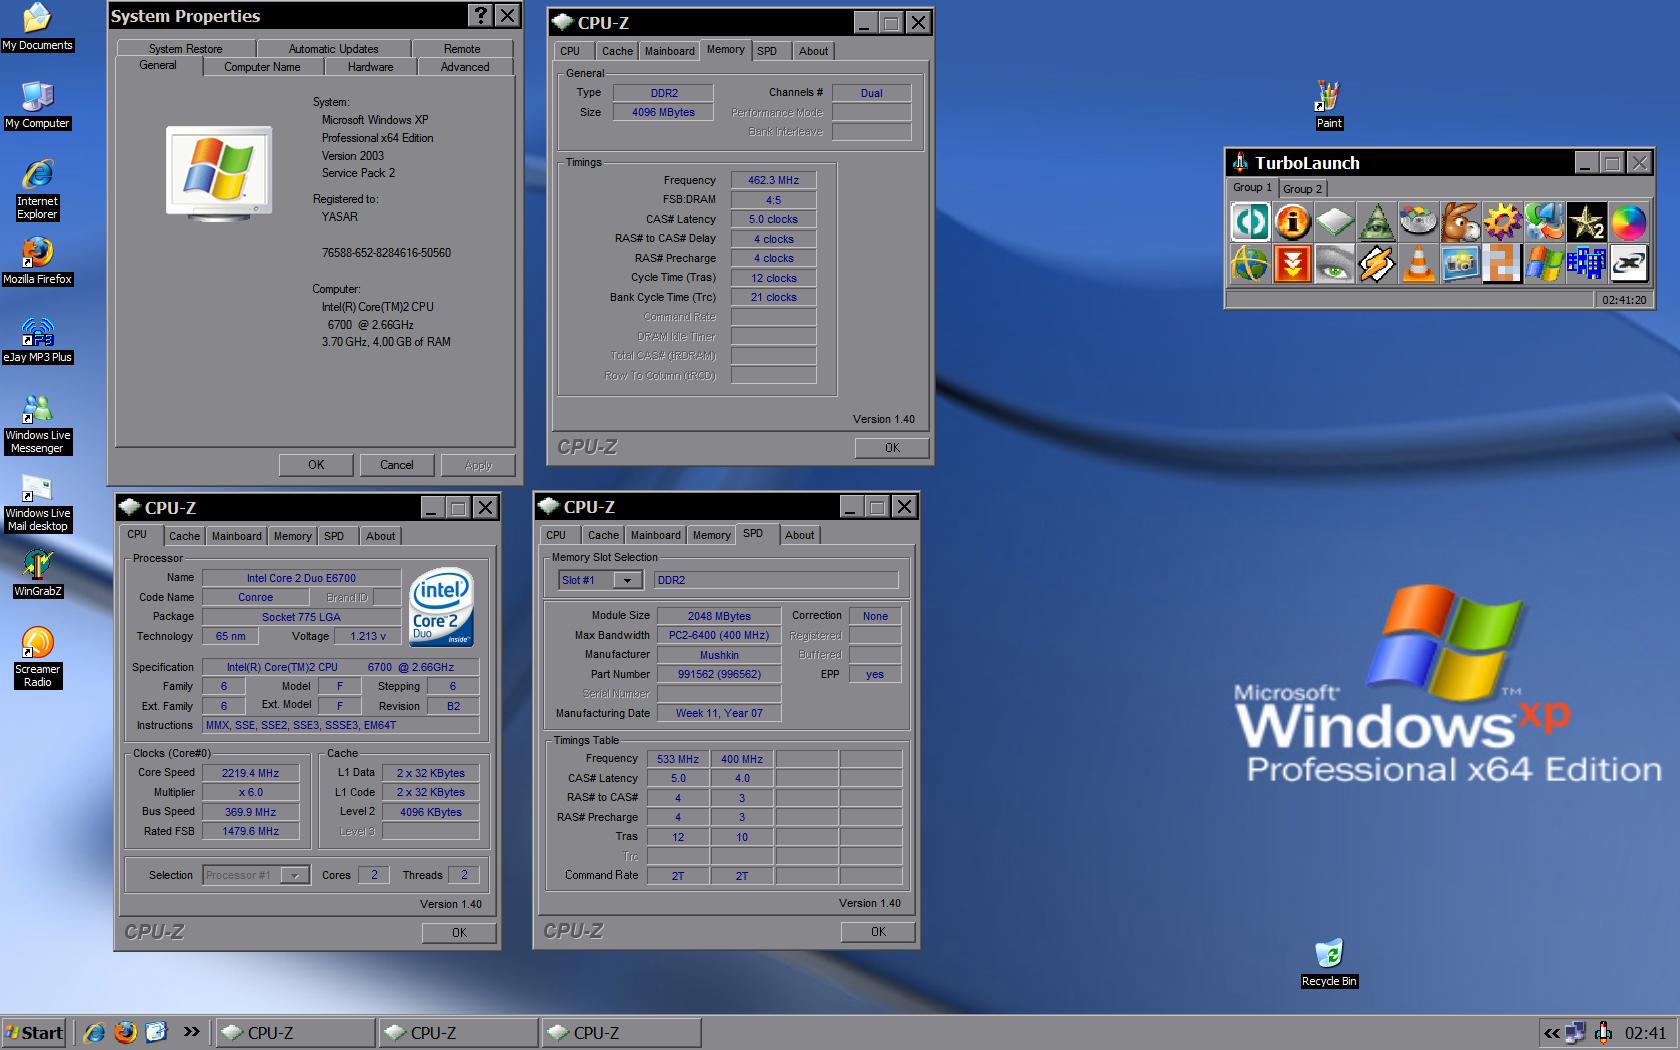Image resolution: width=1680 pixels, height=1050 pixels.
Task: Open the orange info-ball icon in TurboLaunch
Action: pos(1292,222)
